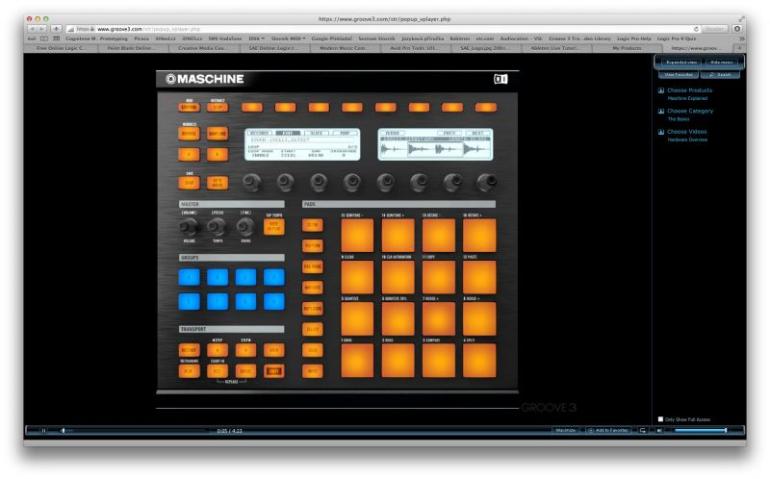The width and height of the screenshot is (770, 479).
Task: Click the SHIFT transport button on Maschine
Action: point(274,371)
